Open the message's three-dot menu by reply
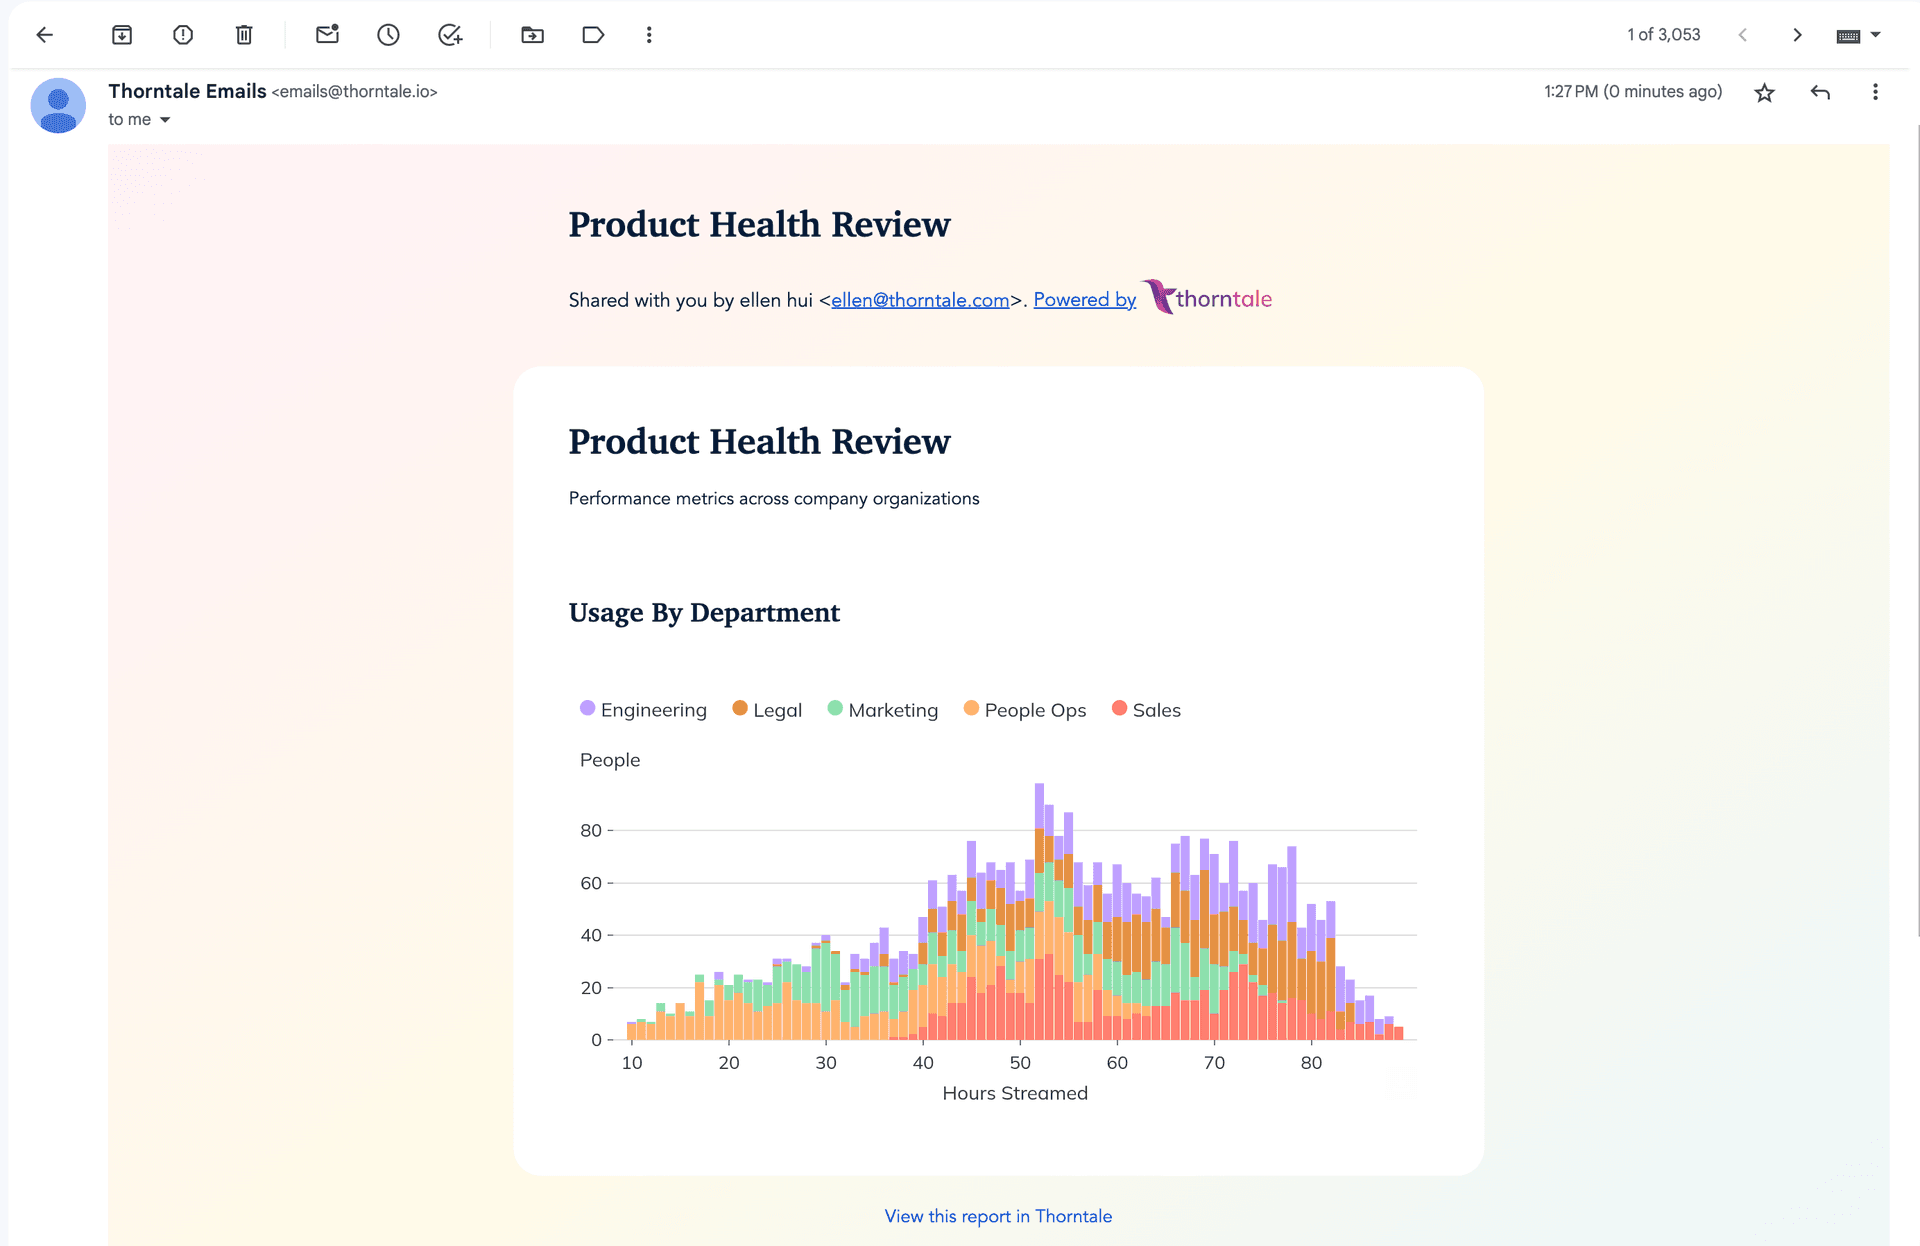This screenshot has height=1246, width=1920. click(x=1875, y=92)
